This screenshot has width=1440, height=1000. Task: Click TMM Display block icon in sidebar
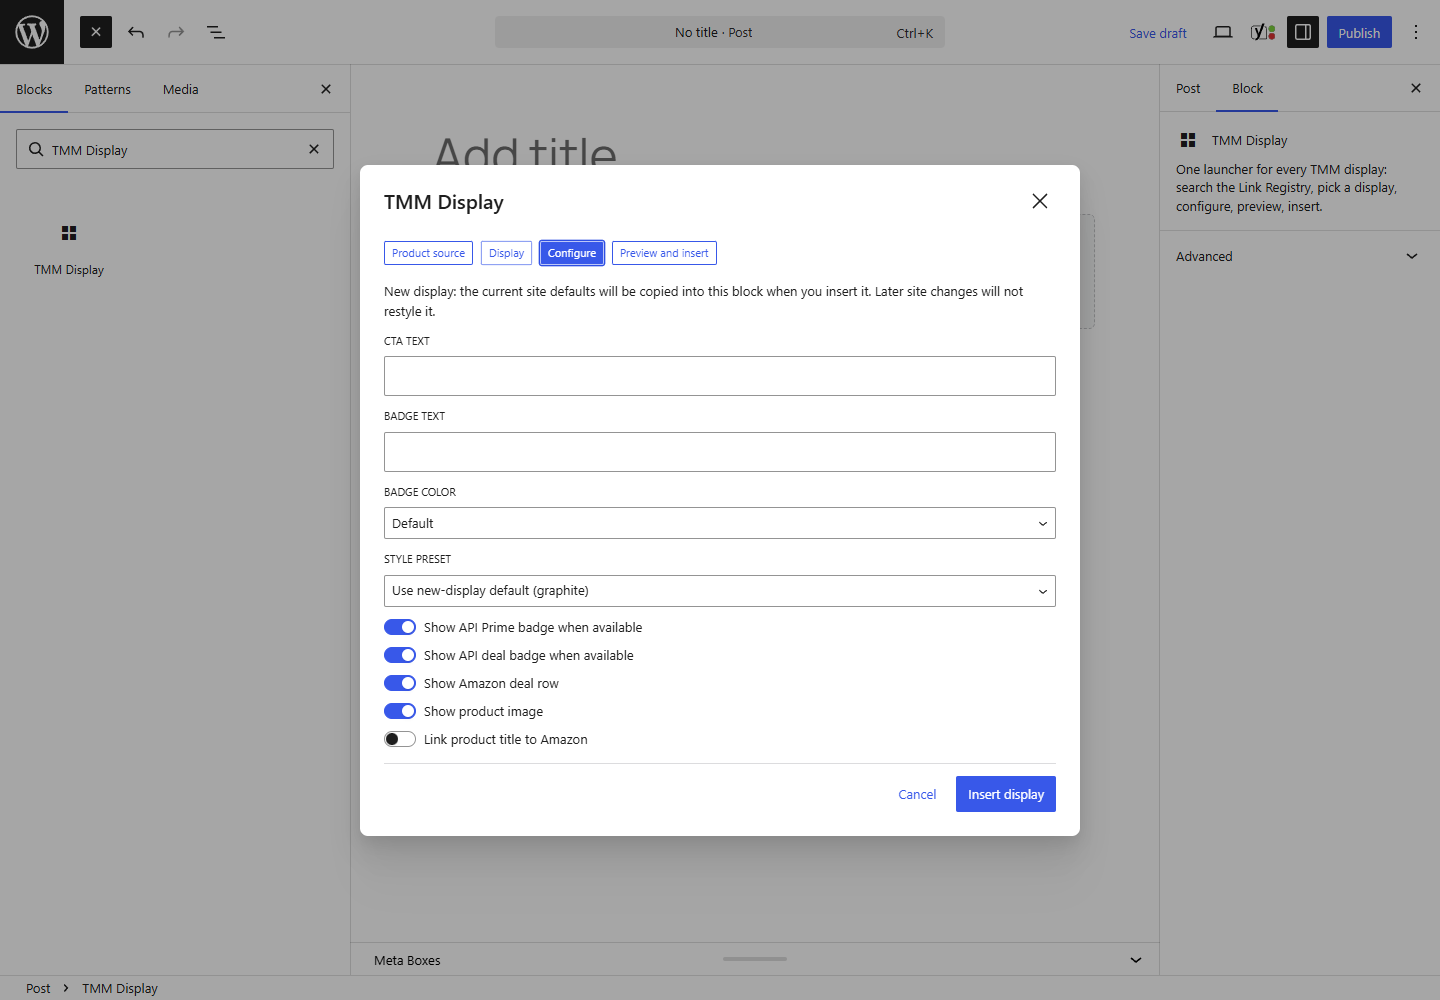pyautogui.click(x=1188, y=140)
